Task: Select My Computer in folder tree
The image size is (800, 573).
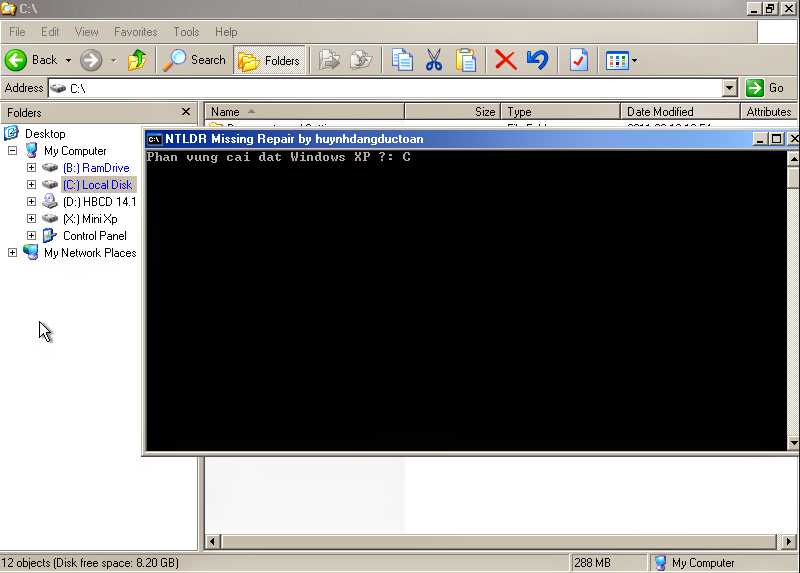Action: pyautogui.click(x=75, y=151)
